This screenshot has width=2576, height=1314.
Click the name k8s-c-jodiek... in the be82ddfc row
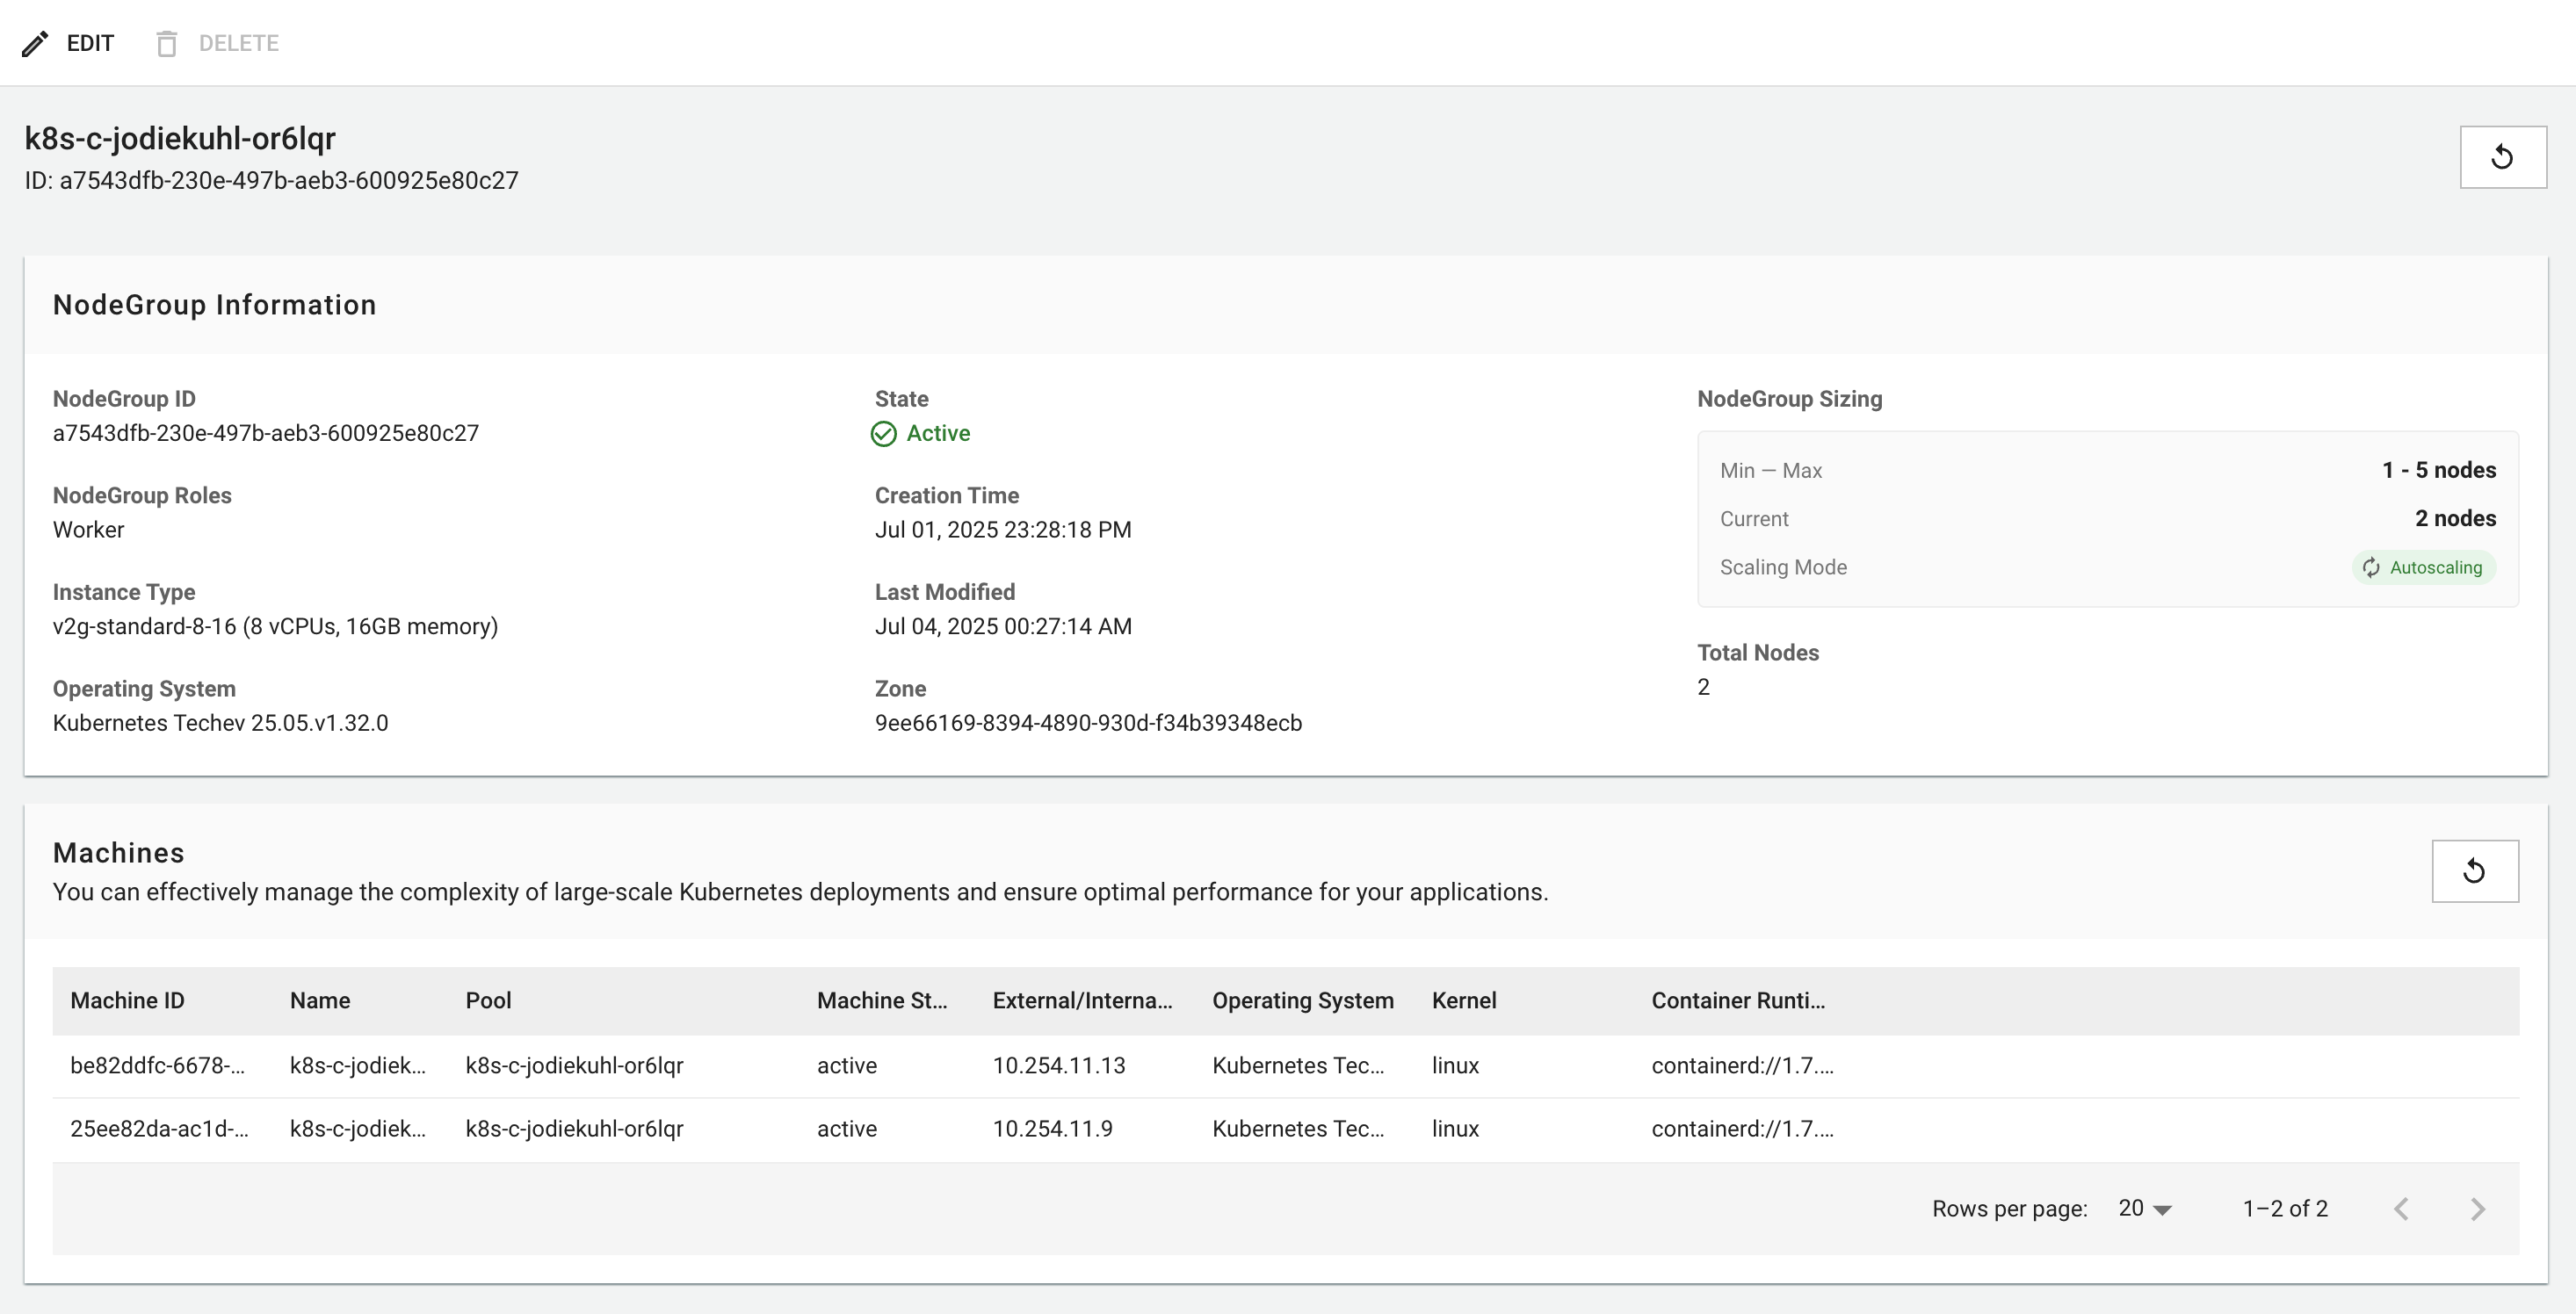pyautogui.click(x=358, y=1066)
